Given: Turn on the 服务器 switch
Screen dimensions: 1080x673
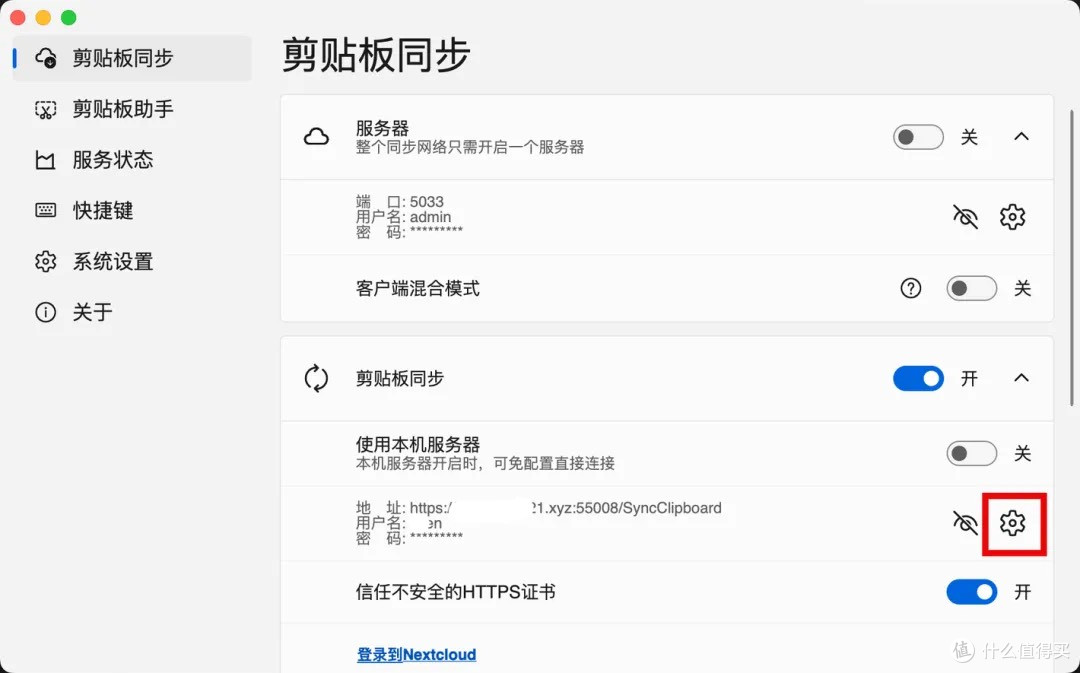Looking at the screenshot, I should pyautogui.click(x=918, y=137).
